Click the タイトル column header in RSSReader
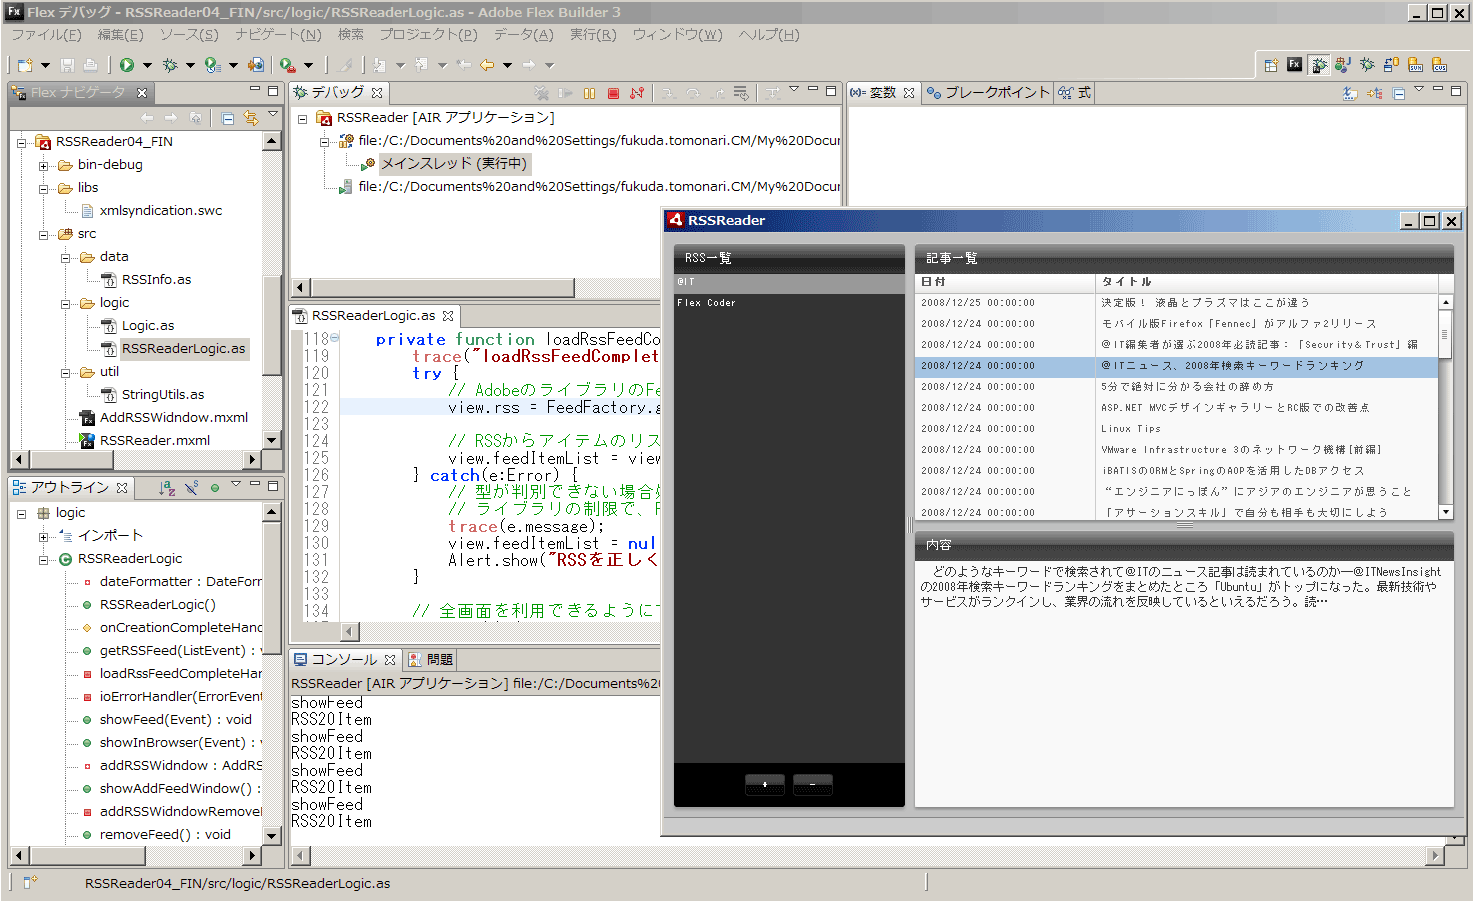Screen dimensions: 1473x901 (x=1267, y=282)
